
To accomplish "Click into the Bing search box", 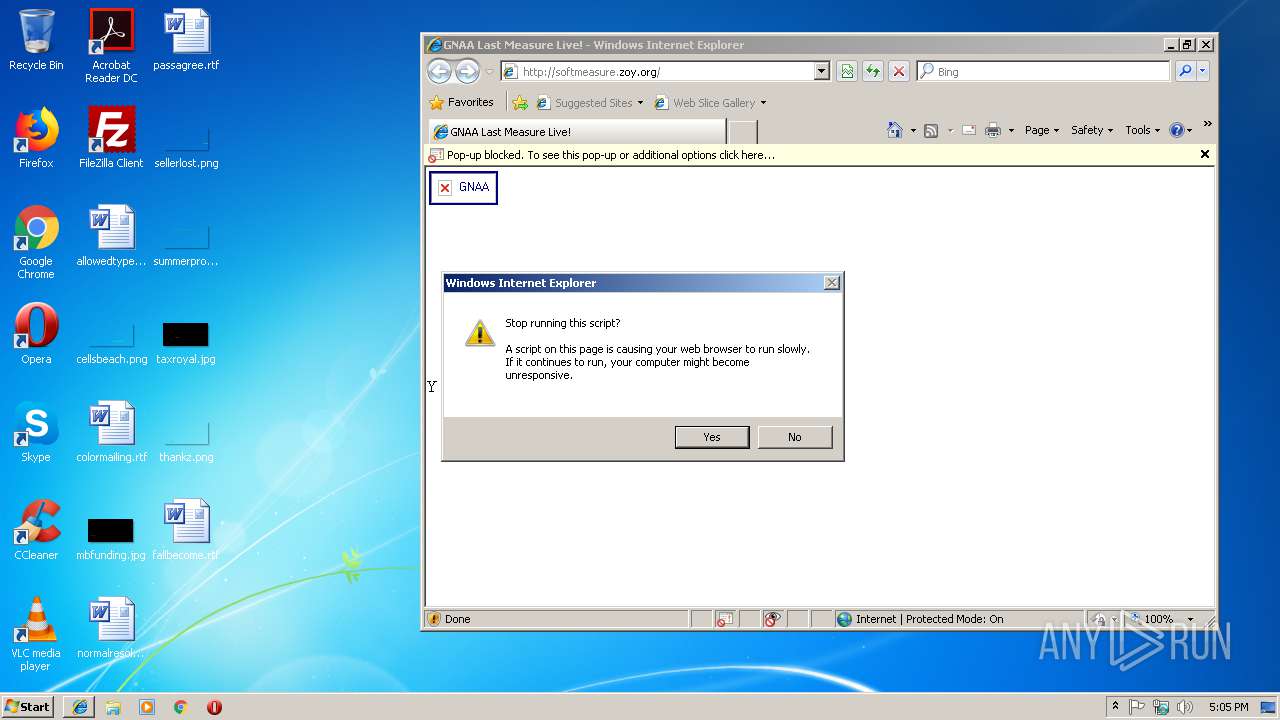I will click(x=1050, y=72).
